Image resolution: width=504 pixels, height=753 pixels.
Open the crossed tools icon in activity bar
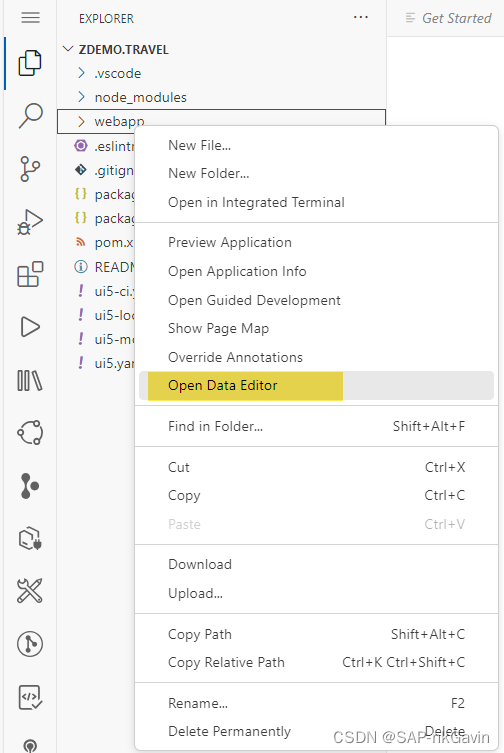[x=30, y=590]
